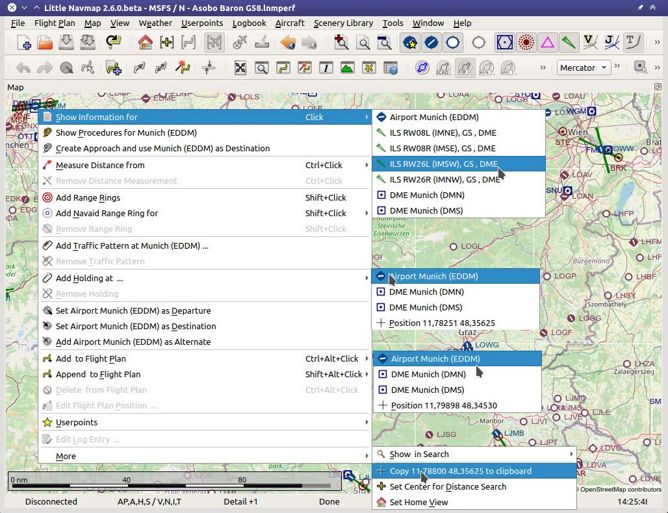Click the blue compass connect icon
The width and height of the screenshot is (668, 513).
(422, 68)
